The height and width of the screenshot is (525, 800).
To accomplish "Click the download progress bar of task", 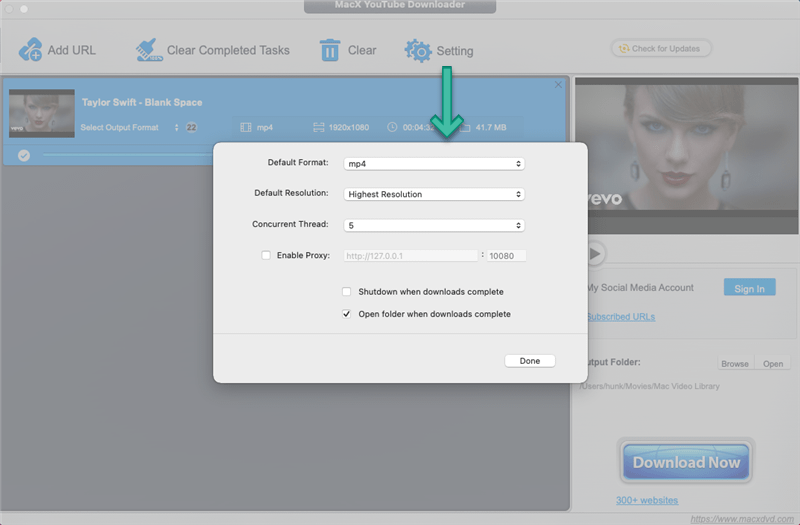I will tap(129, 155).
